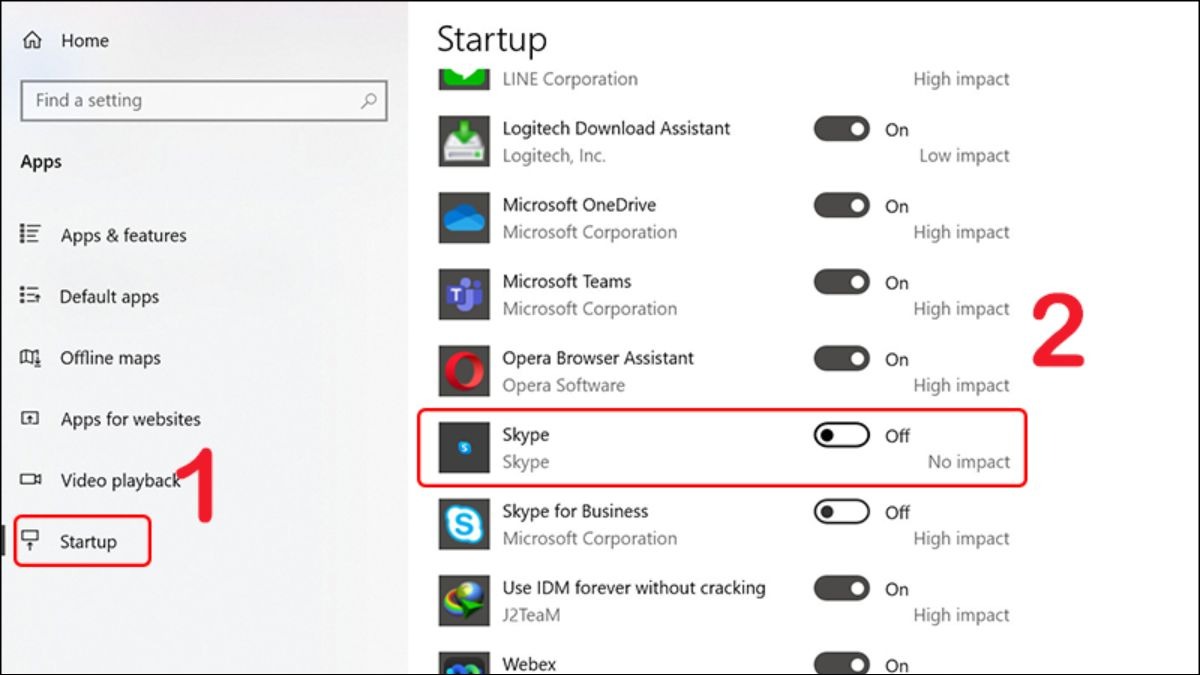Viewport: 1200px width, 675px height.
Task: Click the Home icon in sidebar
Action: pos(33,41)
